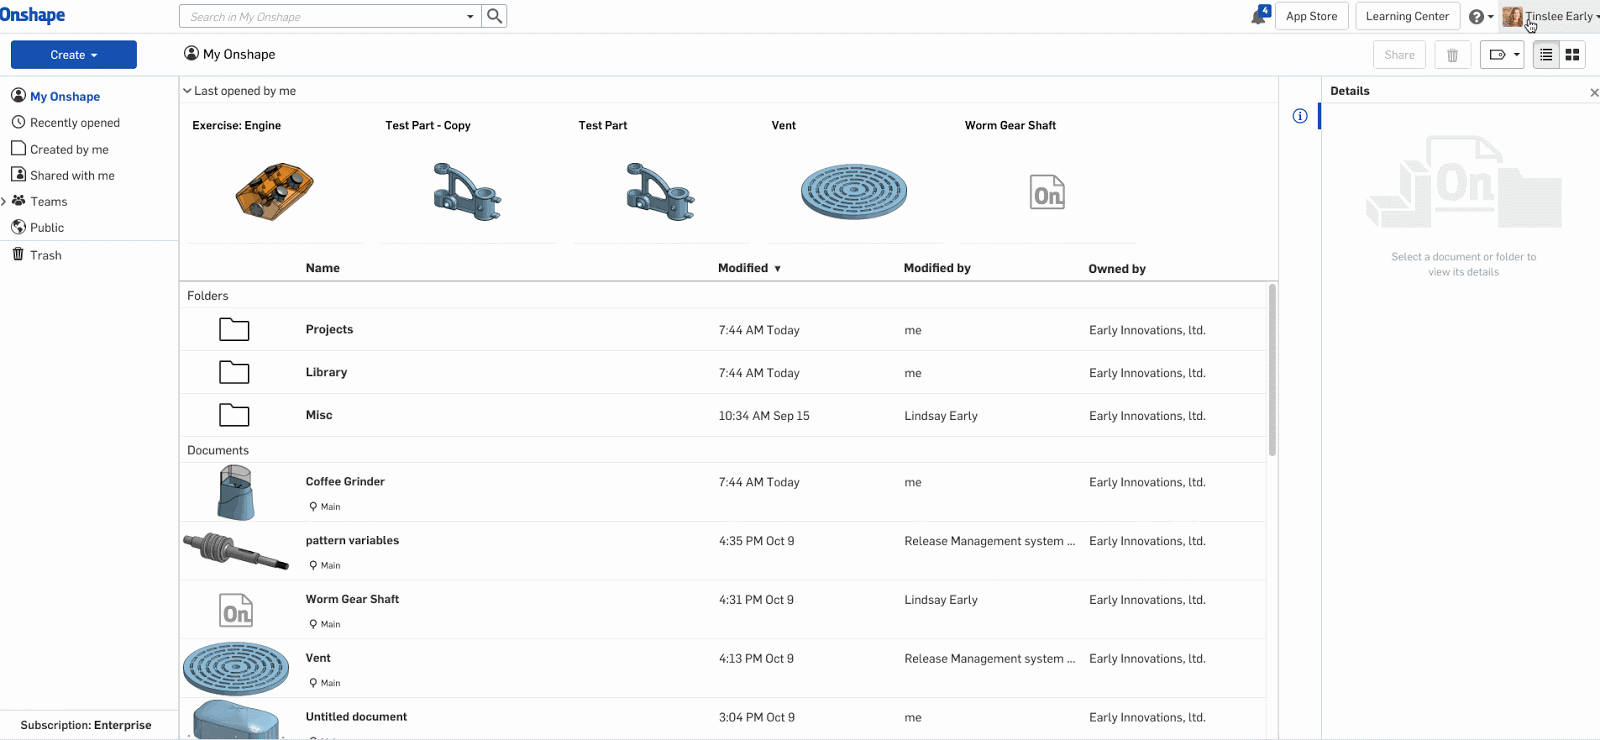Open Shared with me filter
Screen dimensions: 1600x740
click(x=72, y=176)
